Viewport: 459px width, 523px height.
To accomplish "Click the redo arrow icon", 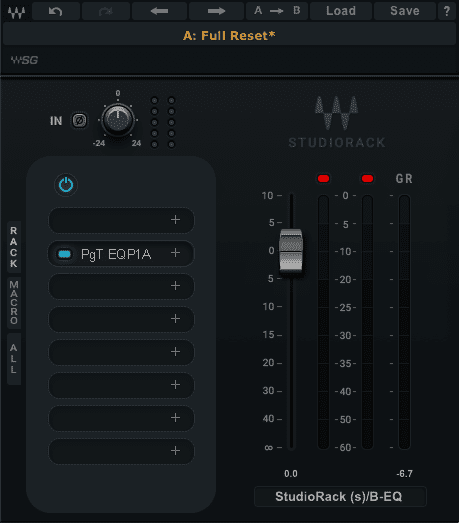I will pyautogui.click(x=106, y=11).
